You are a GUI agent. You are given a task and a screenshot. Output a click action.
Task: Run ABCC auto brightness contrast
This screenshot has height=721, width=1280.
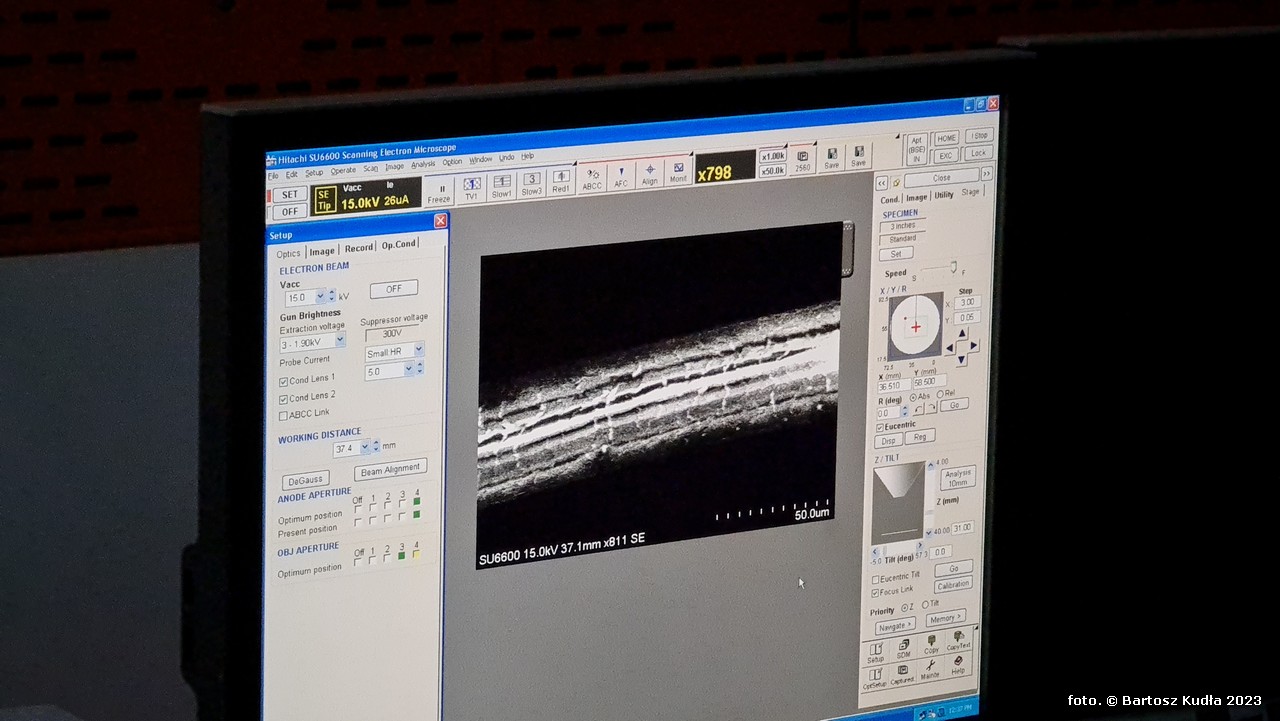click(x=592, y=178)
